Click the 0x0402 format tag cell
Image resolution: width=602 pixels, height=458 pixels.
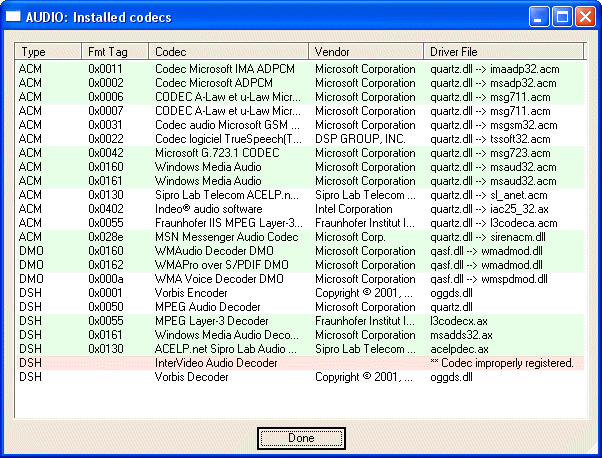pos(106,209)
